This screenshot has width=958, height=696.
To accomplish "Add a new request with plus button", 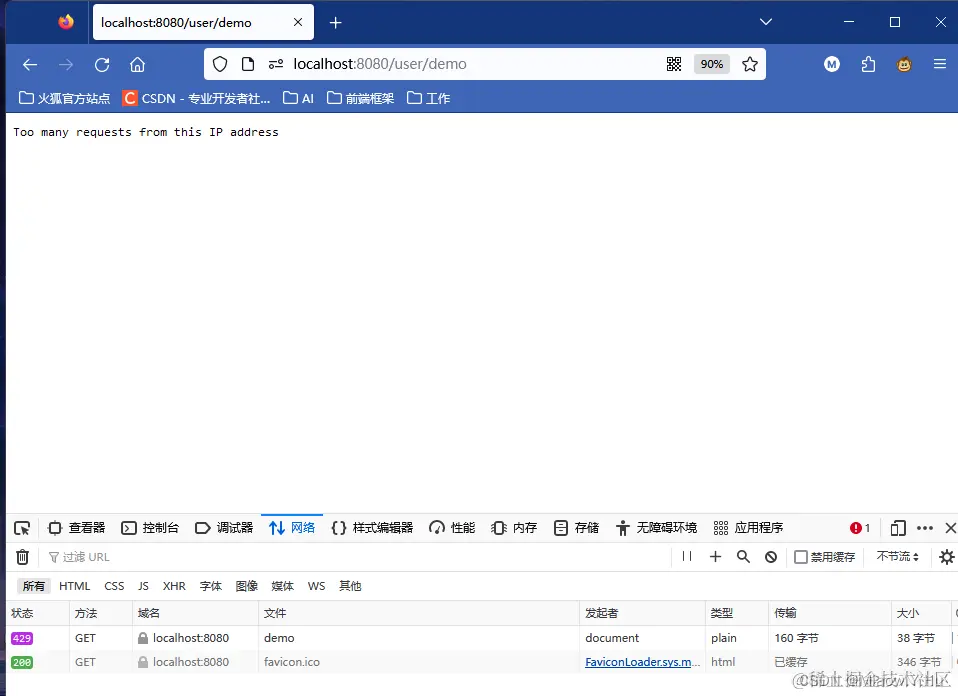I will point(716,557).
